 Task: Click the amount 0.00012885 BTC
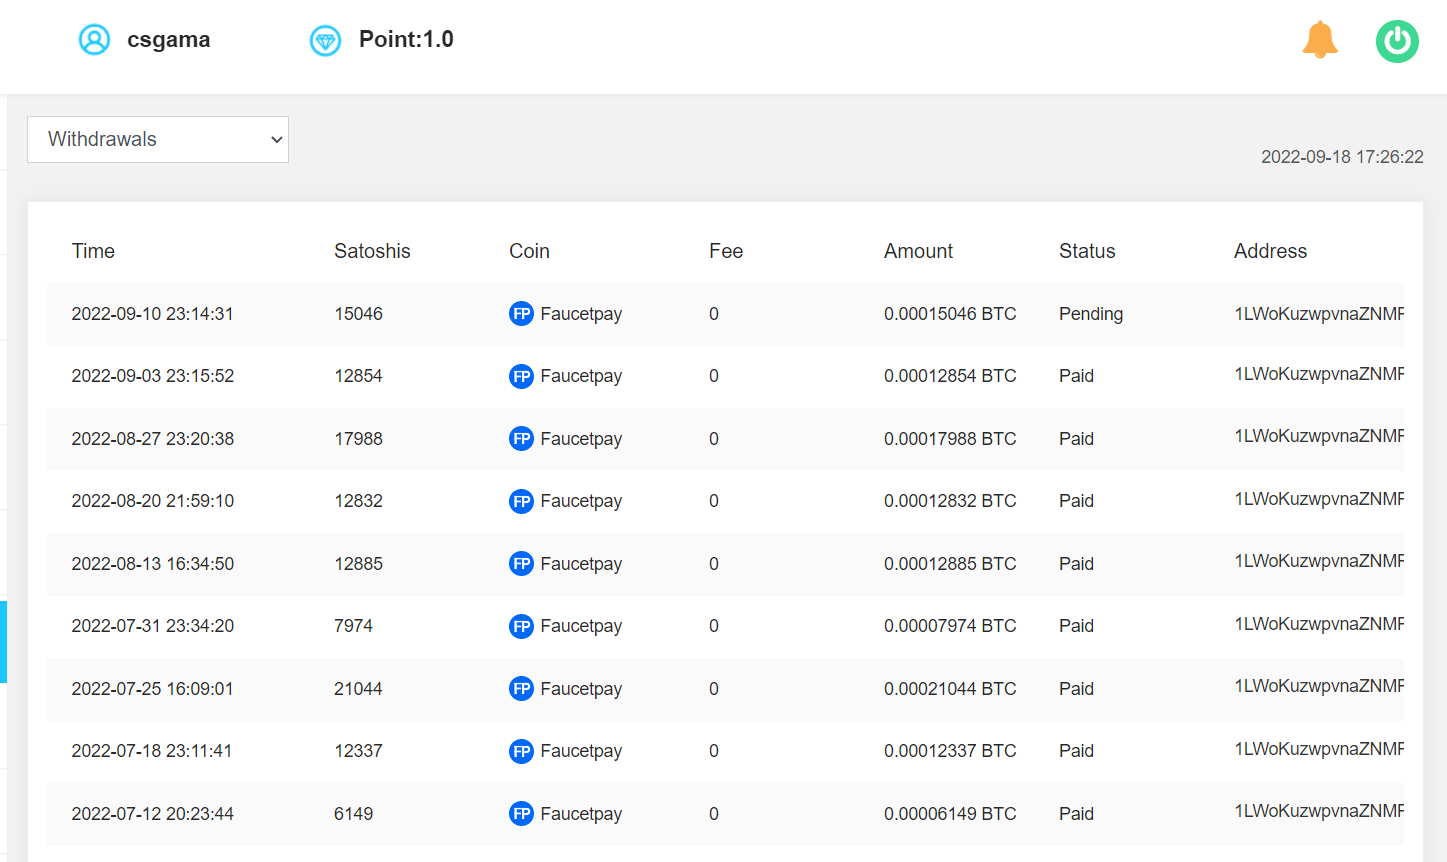click(x=950, y=564)
